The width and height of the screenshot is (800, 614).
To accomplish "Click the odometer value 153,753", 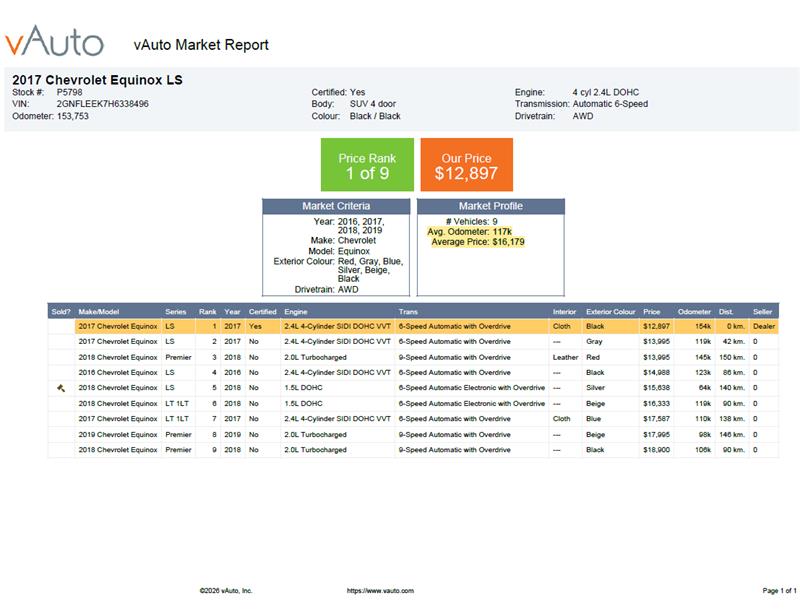I will click(x=72, y=116).
